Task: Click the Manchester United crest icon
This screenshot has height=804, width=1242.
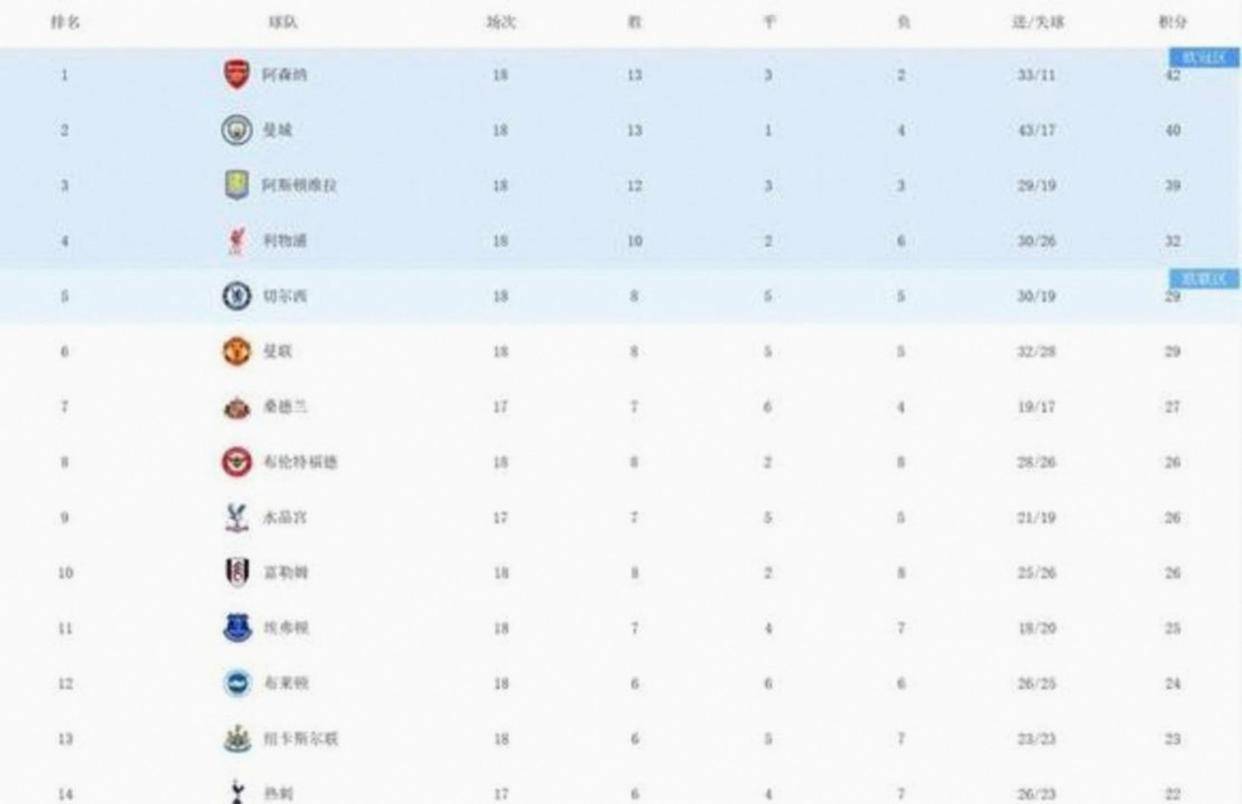Action: click(x=236, y=352)
